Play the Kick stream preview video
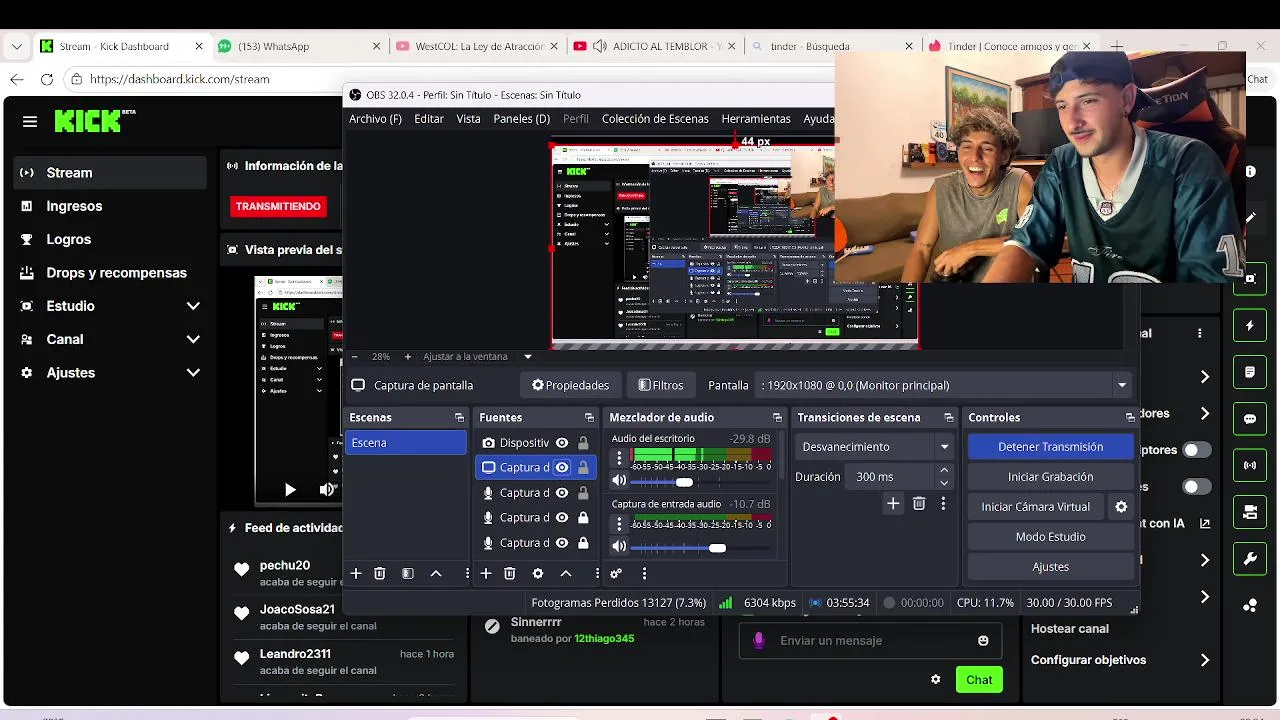Screen dimensions: 1280x720 coord(290,489)
